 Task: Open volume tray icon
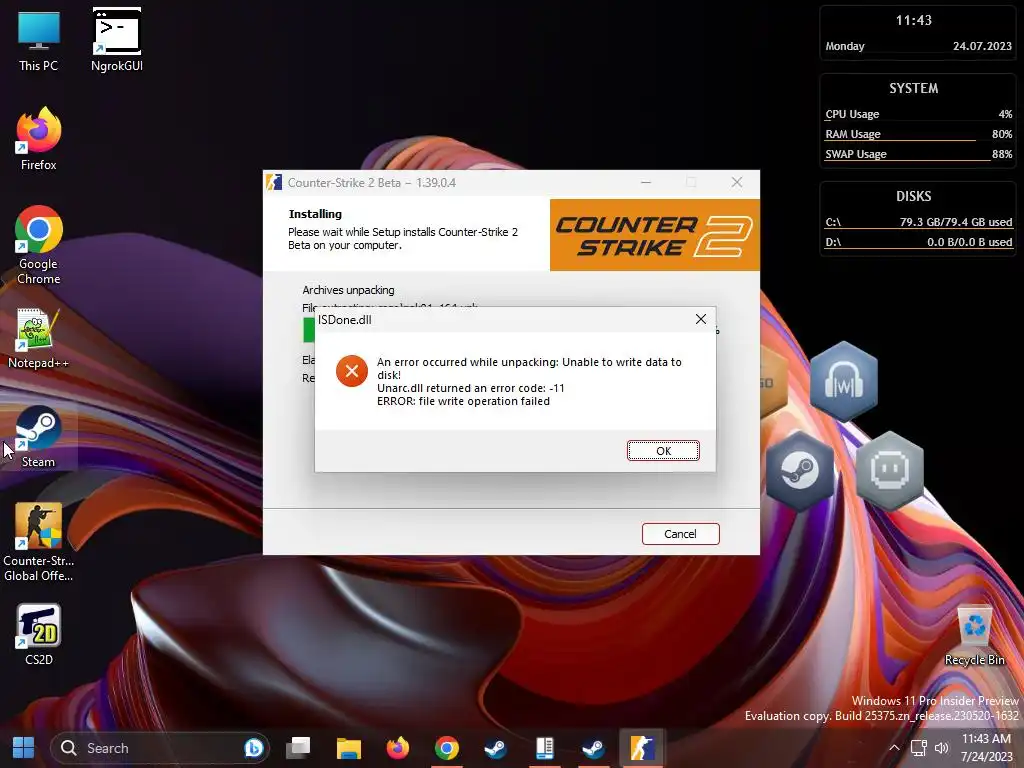pyautogui.click(x=941, y=748)
